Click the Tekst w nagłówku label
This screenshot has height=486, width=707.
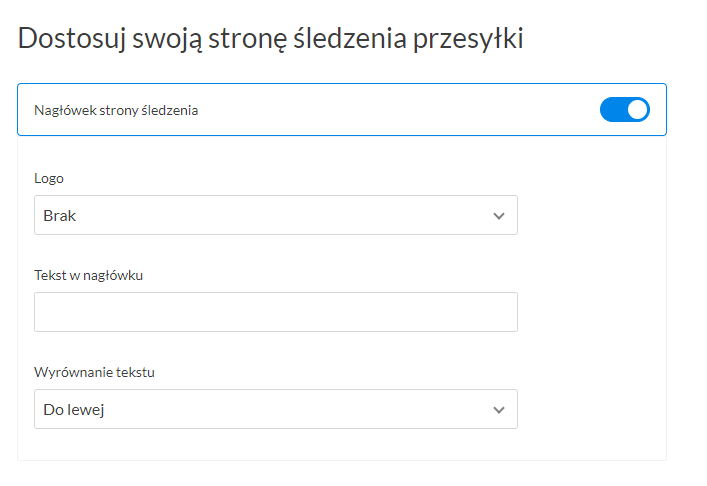point(88,275)
